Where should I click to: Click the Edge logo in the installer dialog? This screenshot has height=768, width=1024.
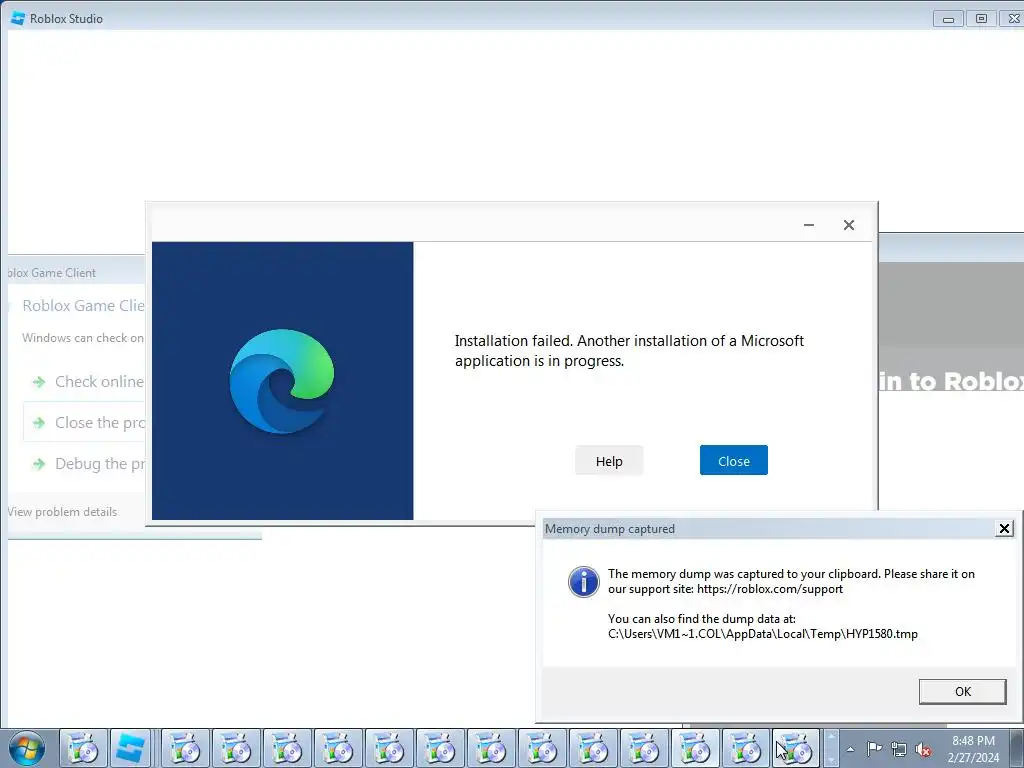click(282, 381)
